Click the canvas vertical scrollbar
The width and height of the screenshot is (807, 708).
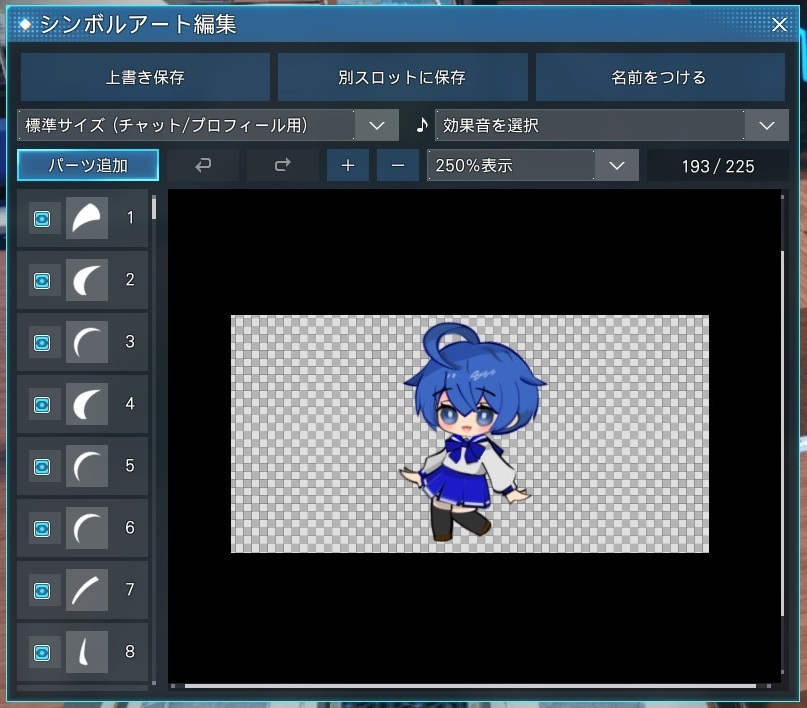coord(782,433)
